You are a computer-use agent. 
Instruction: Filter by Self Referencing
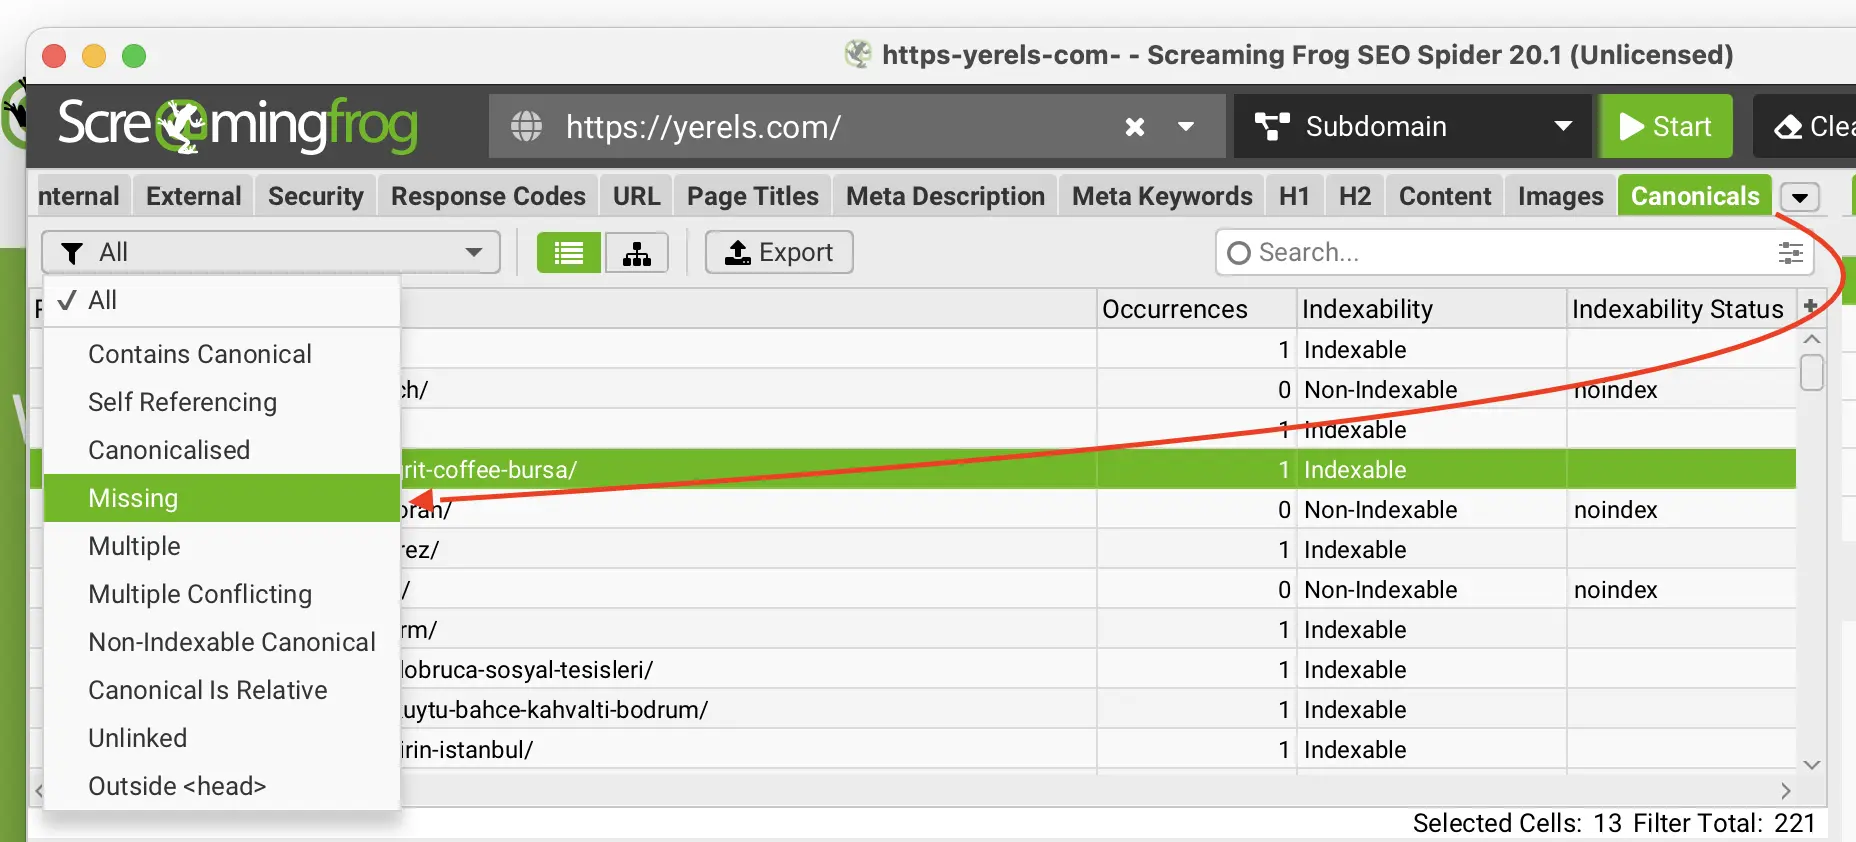coord(222,402)
